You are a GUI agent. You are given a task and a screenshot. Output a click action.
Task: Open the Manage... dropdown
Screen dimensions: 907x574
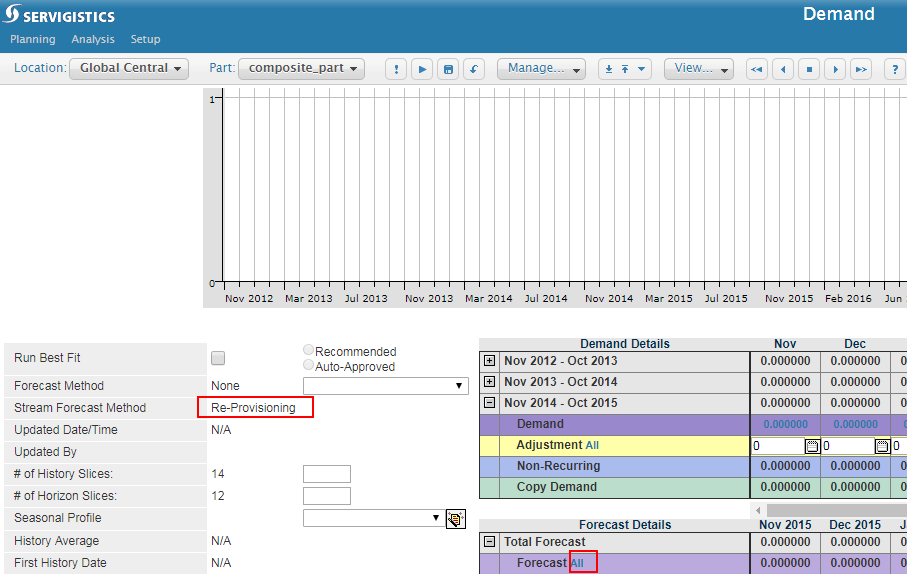pos(541,68)
